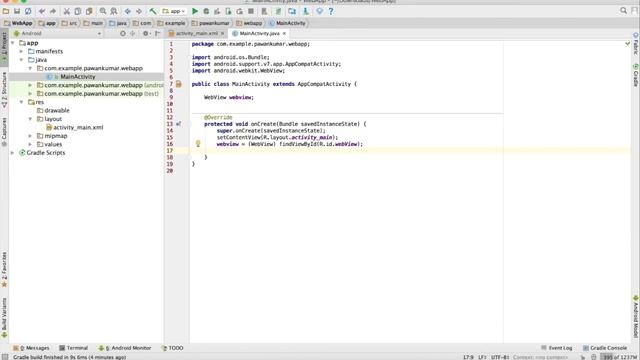Collapse the res folder arrow
640x360 pixels.
tap(22, 102)
